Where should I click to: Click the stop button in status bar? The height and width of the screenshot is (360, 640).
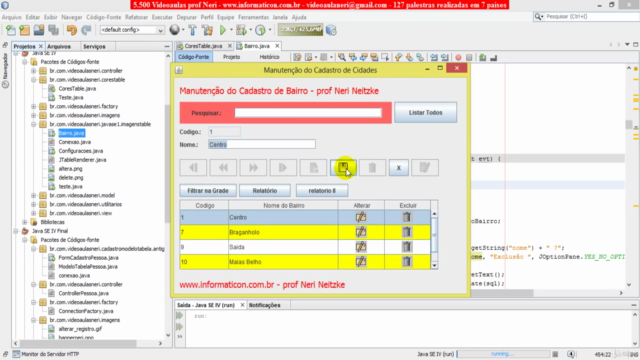click(x=555, y=354)
